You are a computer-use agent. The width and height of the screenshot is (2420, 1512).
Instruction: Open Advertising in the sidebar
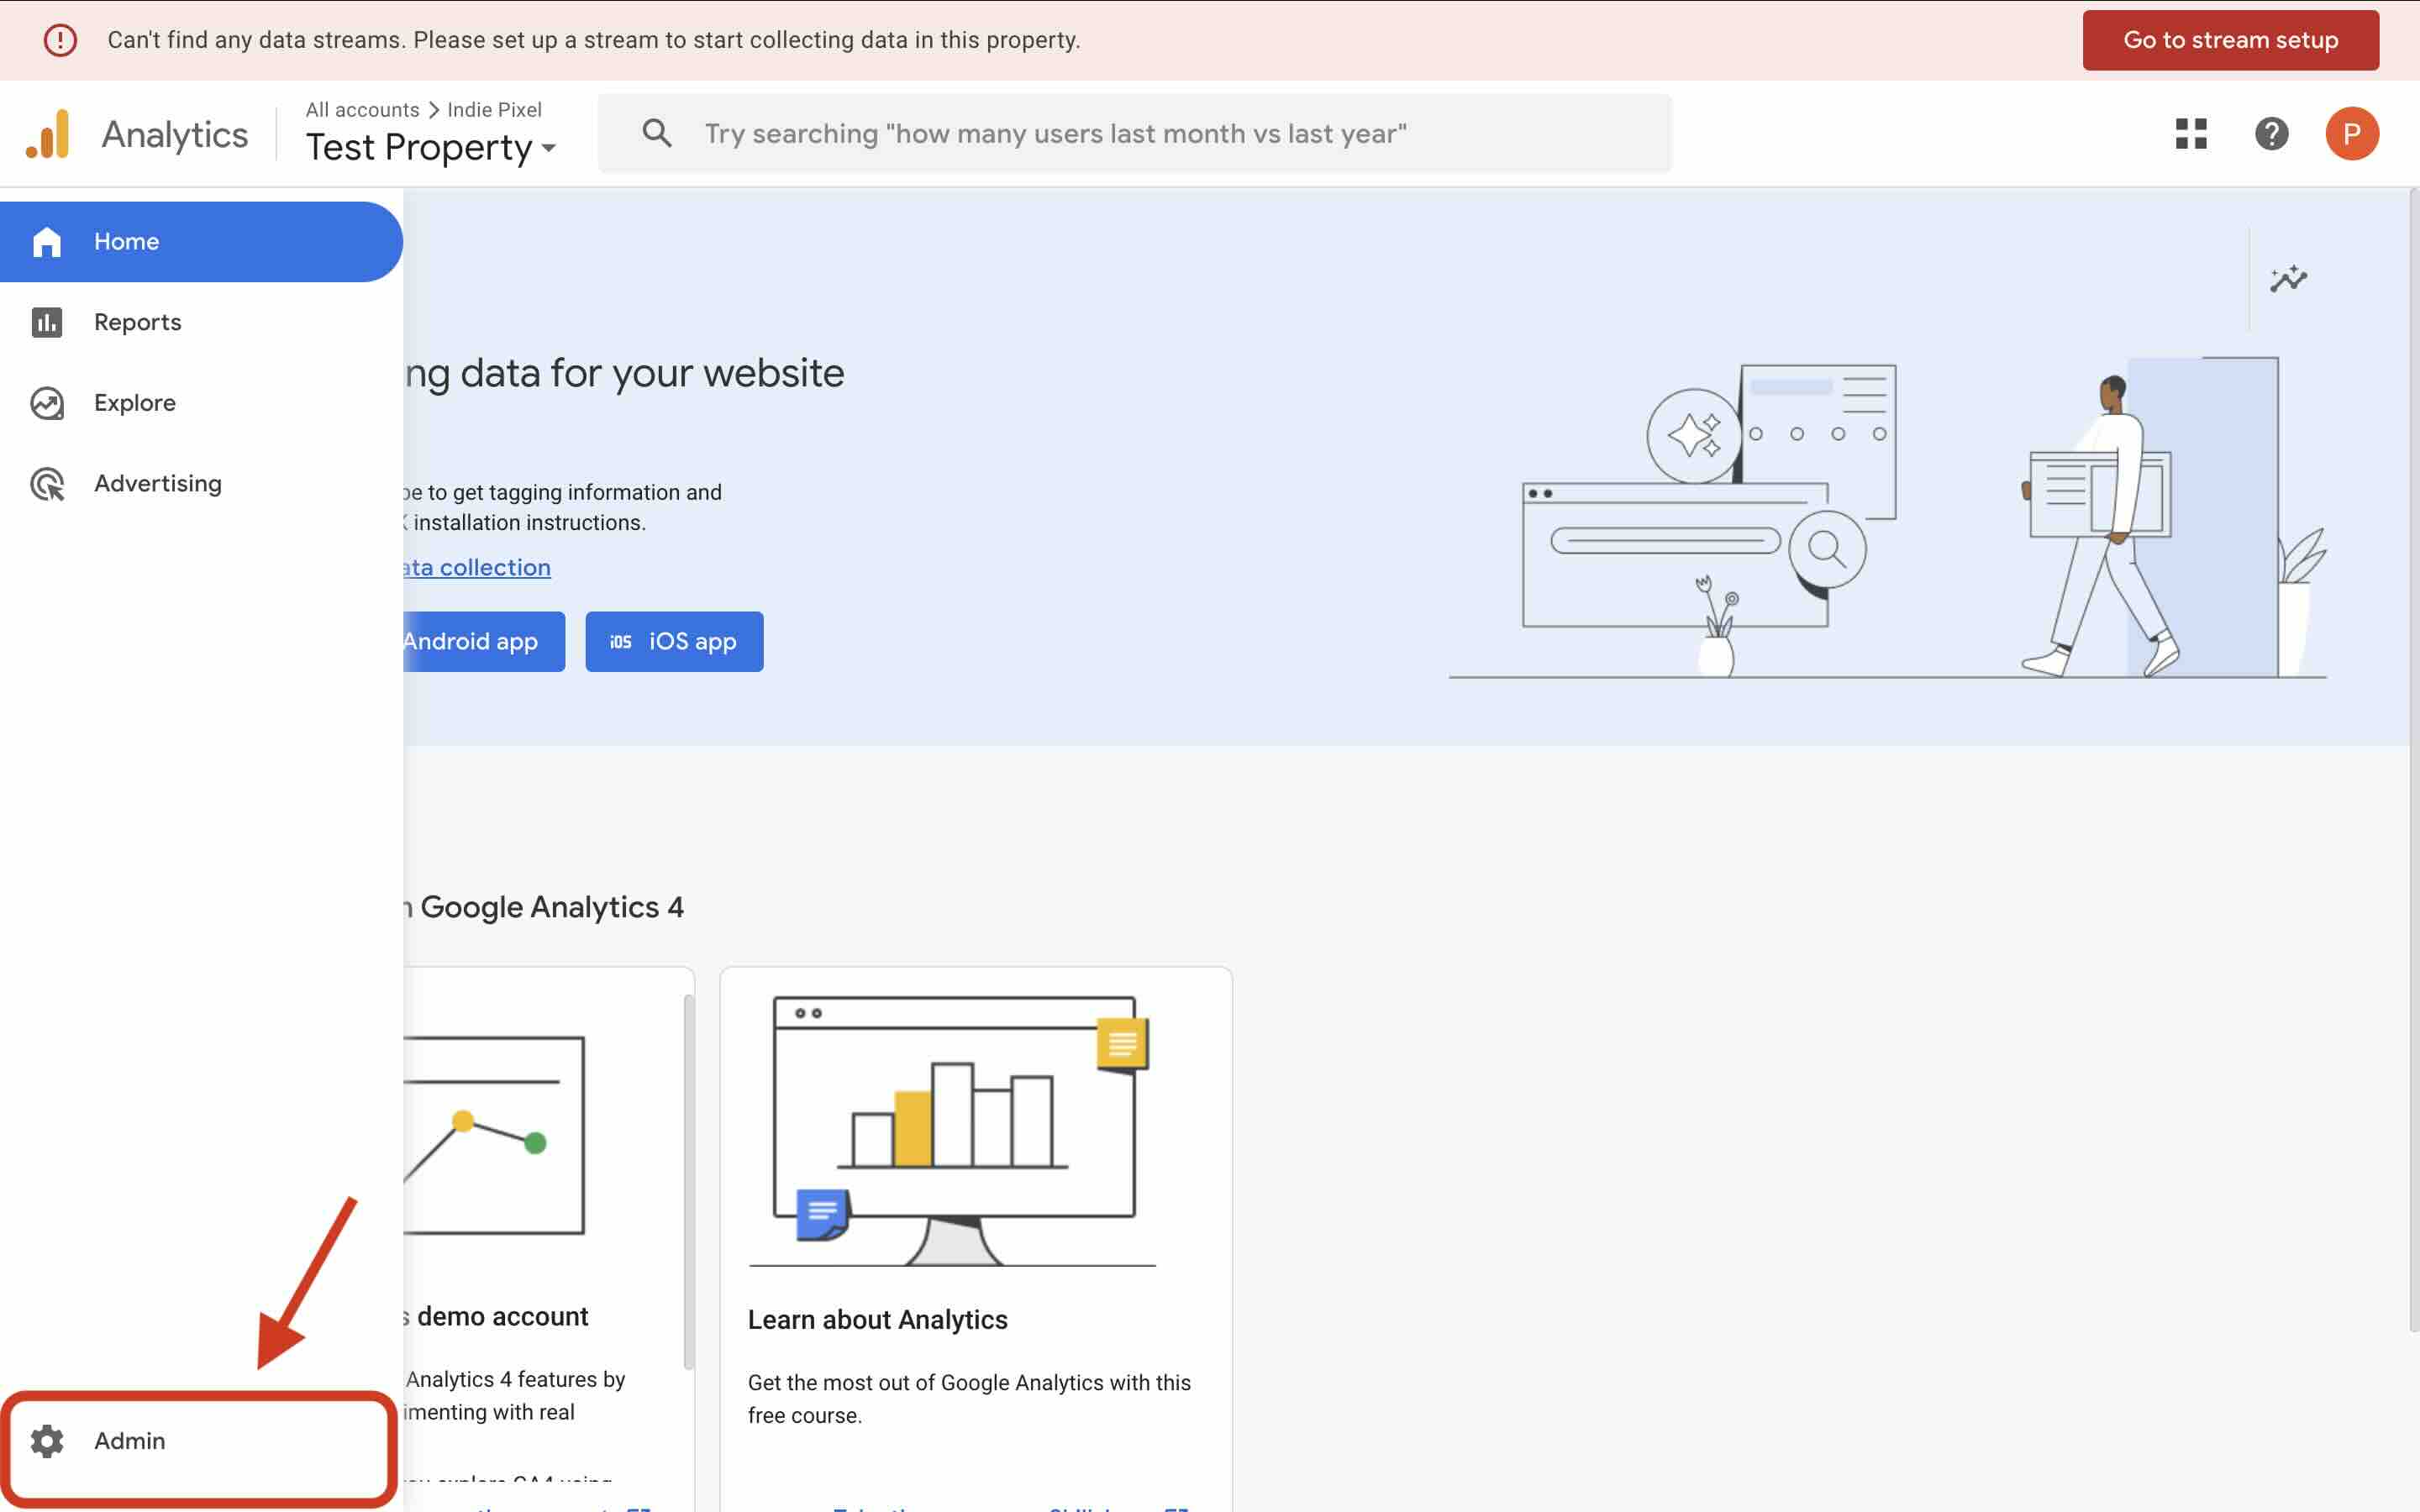[157, 484]
